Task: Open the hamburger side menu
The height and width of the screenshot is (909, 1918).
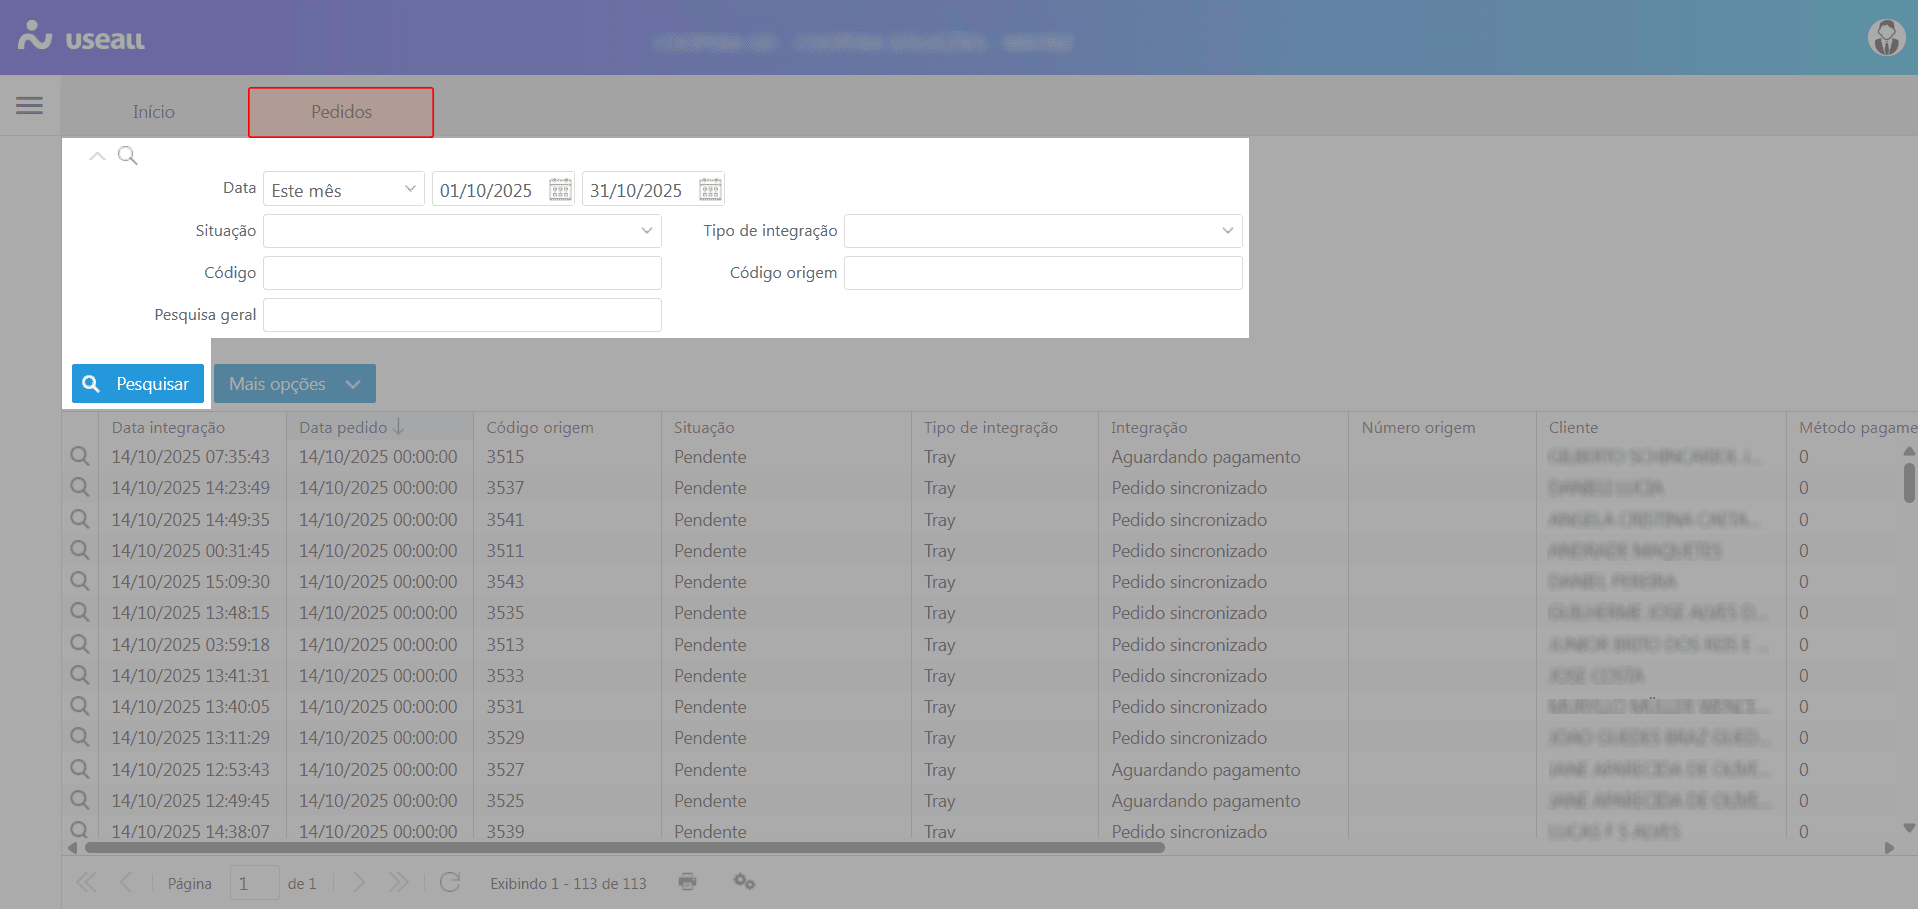Action: 29,105
